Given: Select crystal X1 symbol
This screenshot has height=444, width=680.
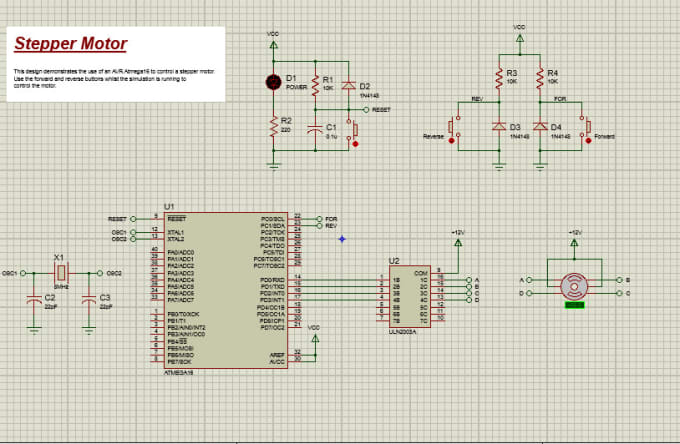Looking at the screenshot, I should (x=61, y=273).
